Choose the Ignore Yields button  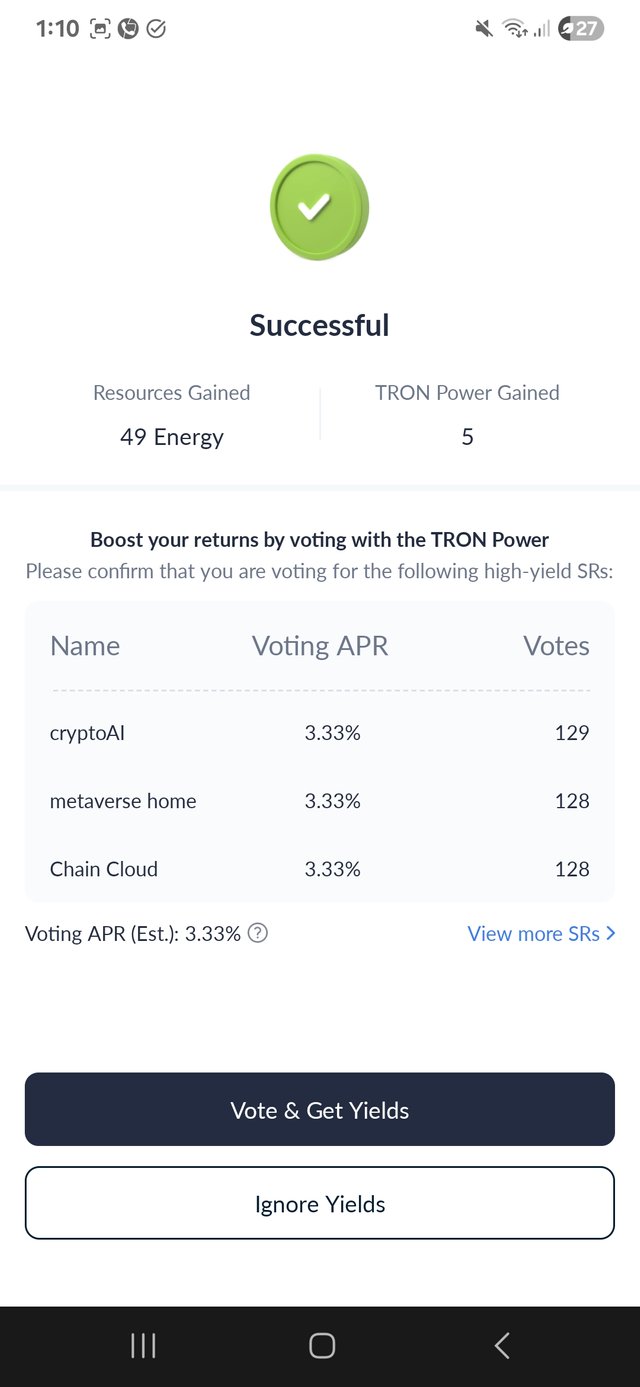(320, 1203)
